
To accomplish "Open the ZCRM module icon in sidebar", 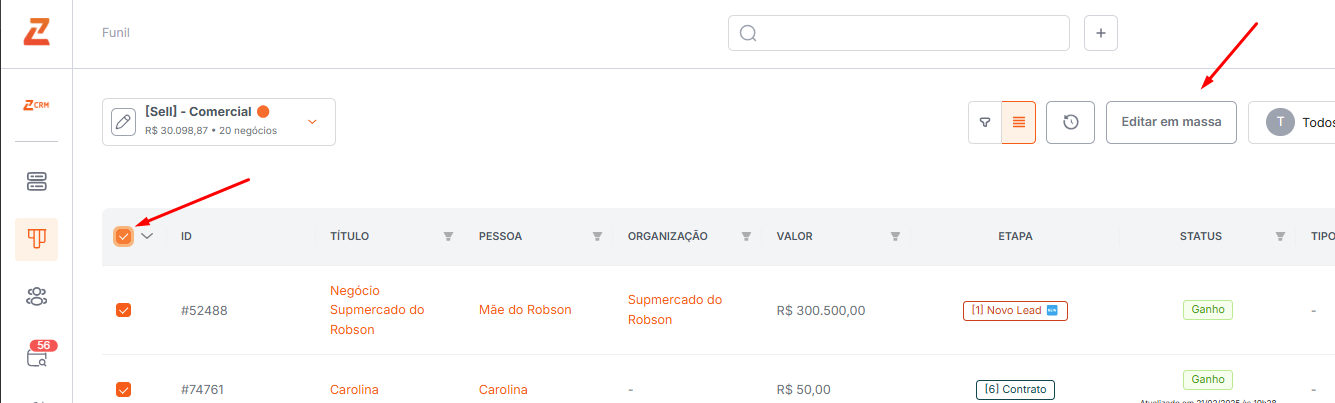I will (36, 105).
